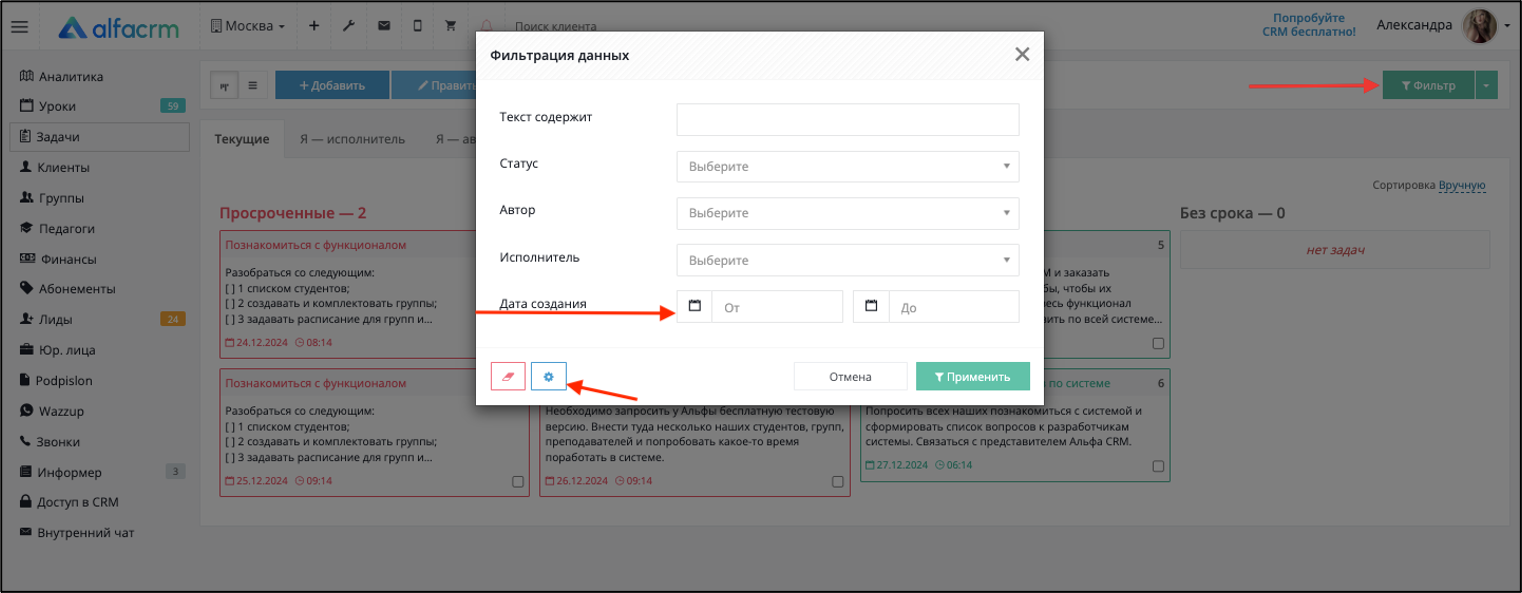Expand the Автор dropdown
This screenshot has width=1522, height=593.
(x=848, y=213)
